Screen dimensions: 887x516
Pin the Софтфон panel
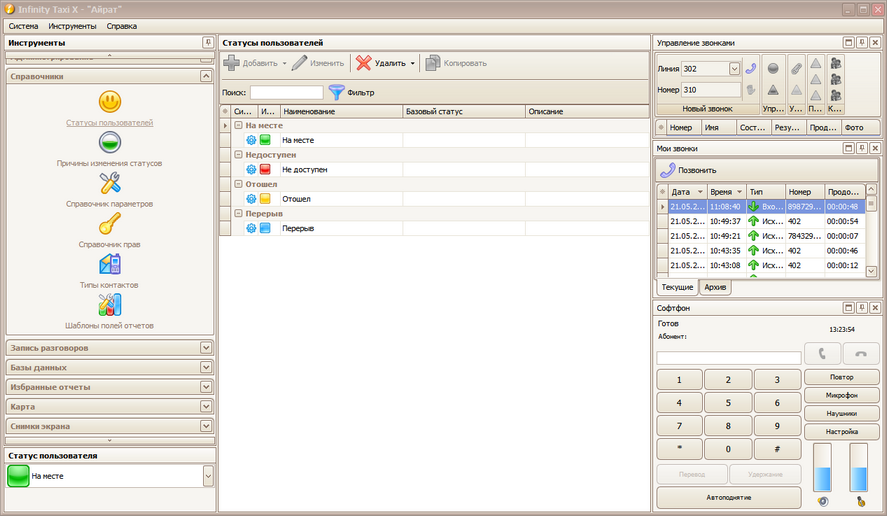pos(862,308)
